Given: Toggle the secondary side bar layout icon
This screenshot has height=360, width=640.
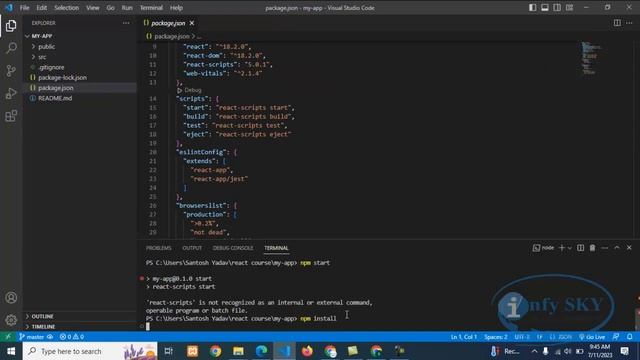Looking at the screenshot, I should point(557,8).
